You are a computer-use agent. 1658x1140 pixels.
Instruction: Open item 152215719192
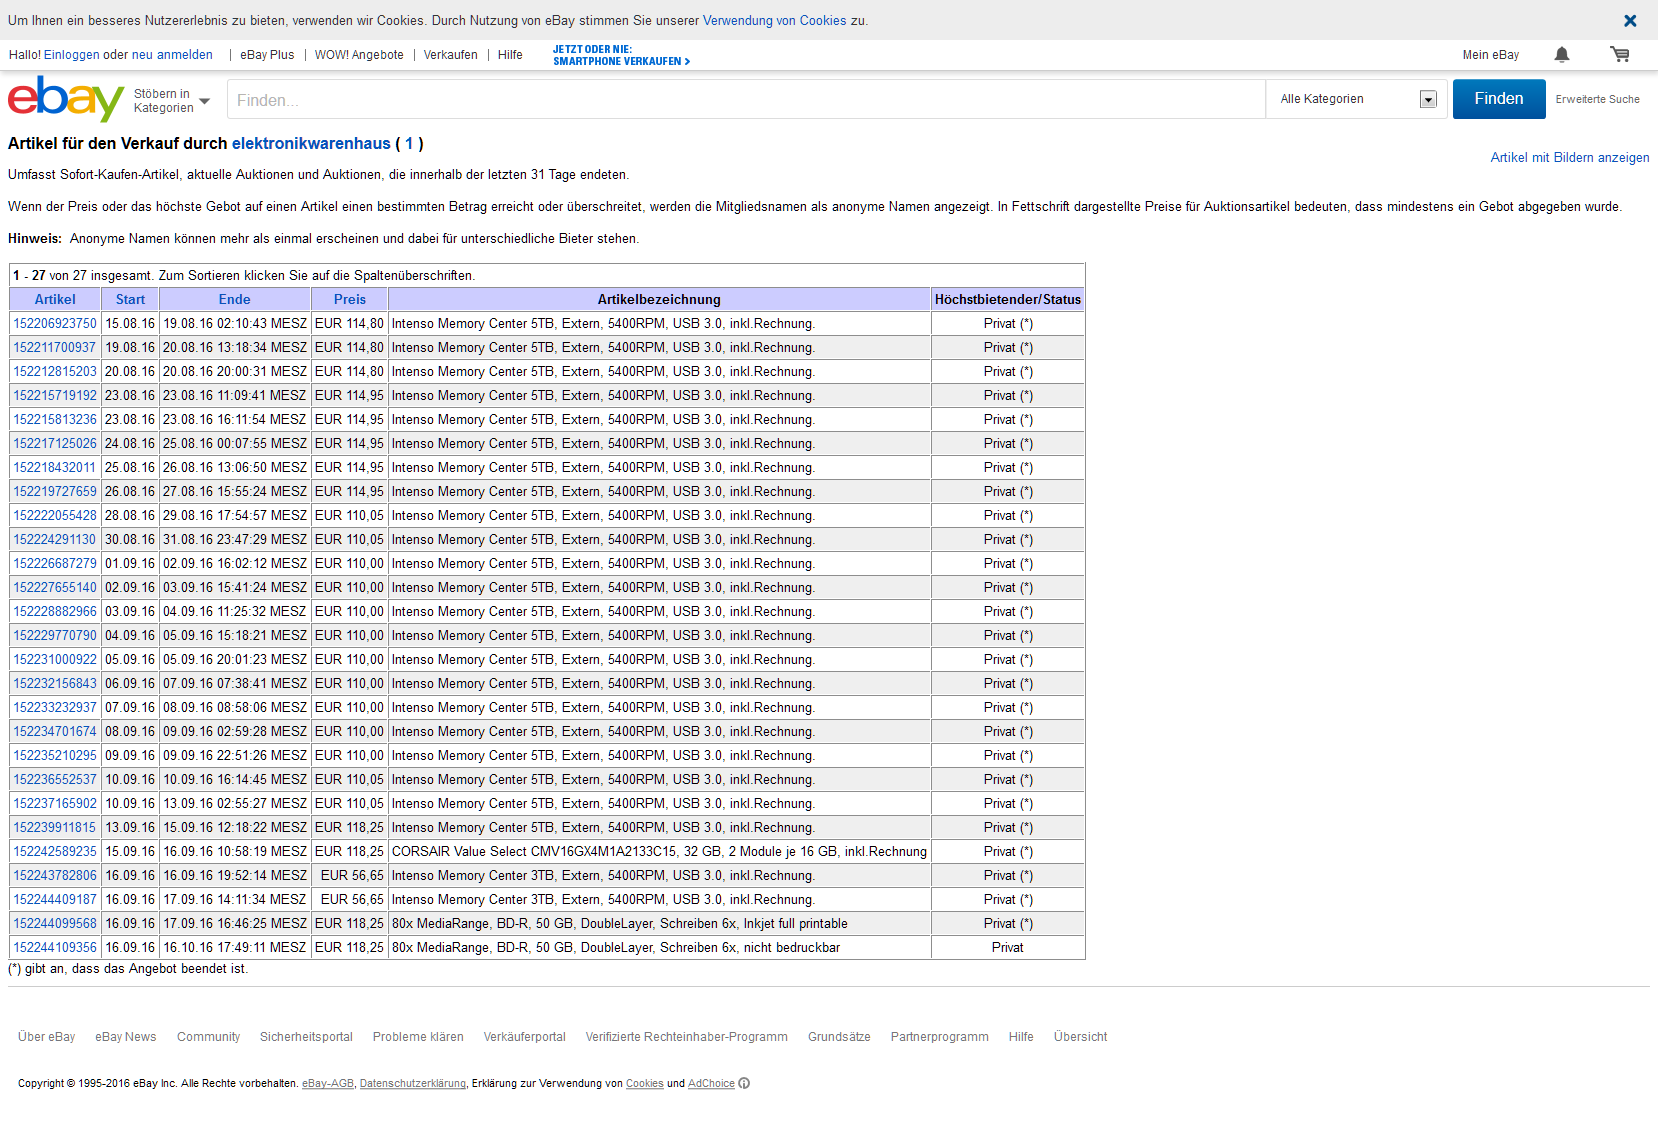click(x=55, y=396)
